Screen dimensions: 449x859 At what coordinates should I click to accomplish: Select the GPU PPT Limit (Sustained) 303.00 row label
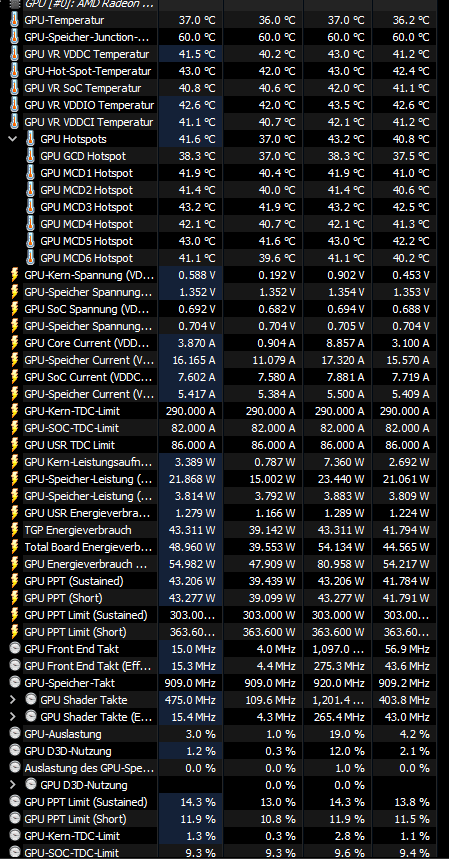(x=86, y=615)
